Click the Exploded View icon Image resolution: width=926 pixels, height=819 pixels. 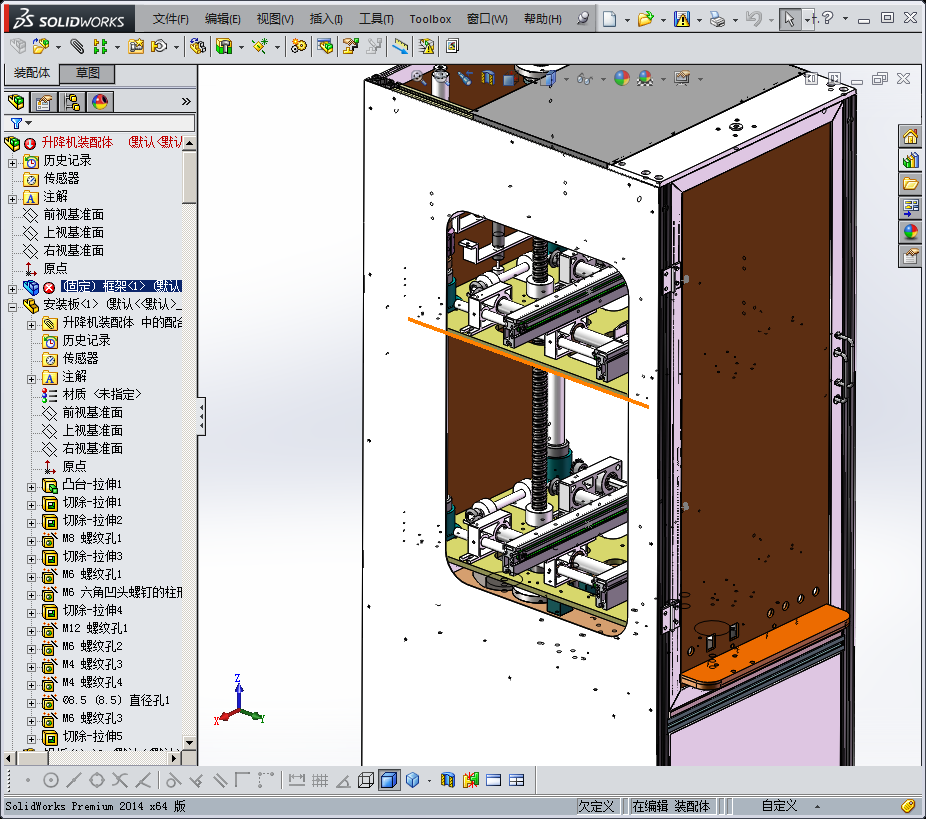351,46
